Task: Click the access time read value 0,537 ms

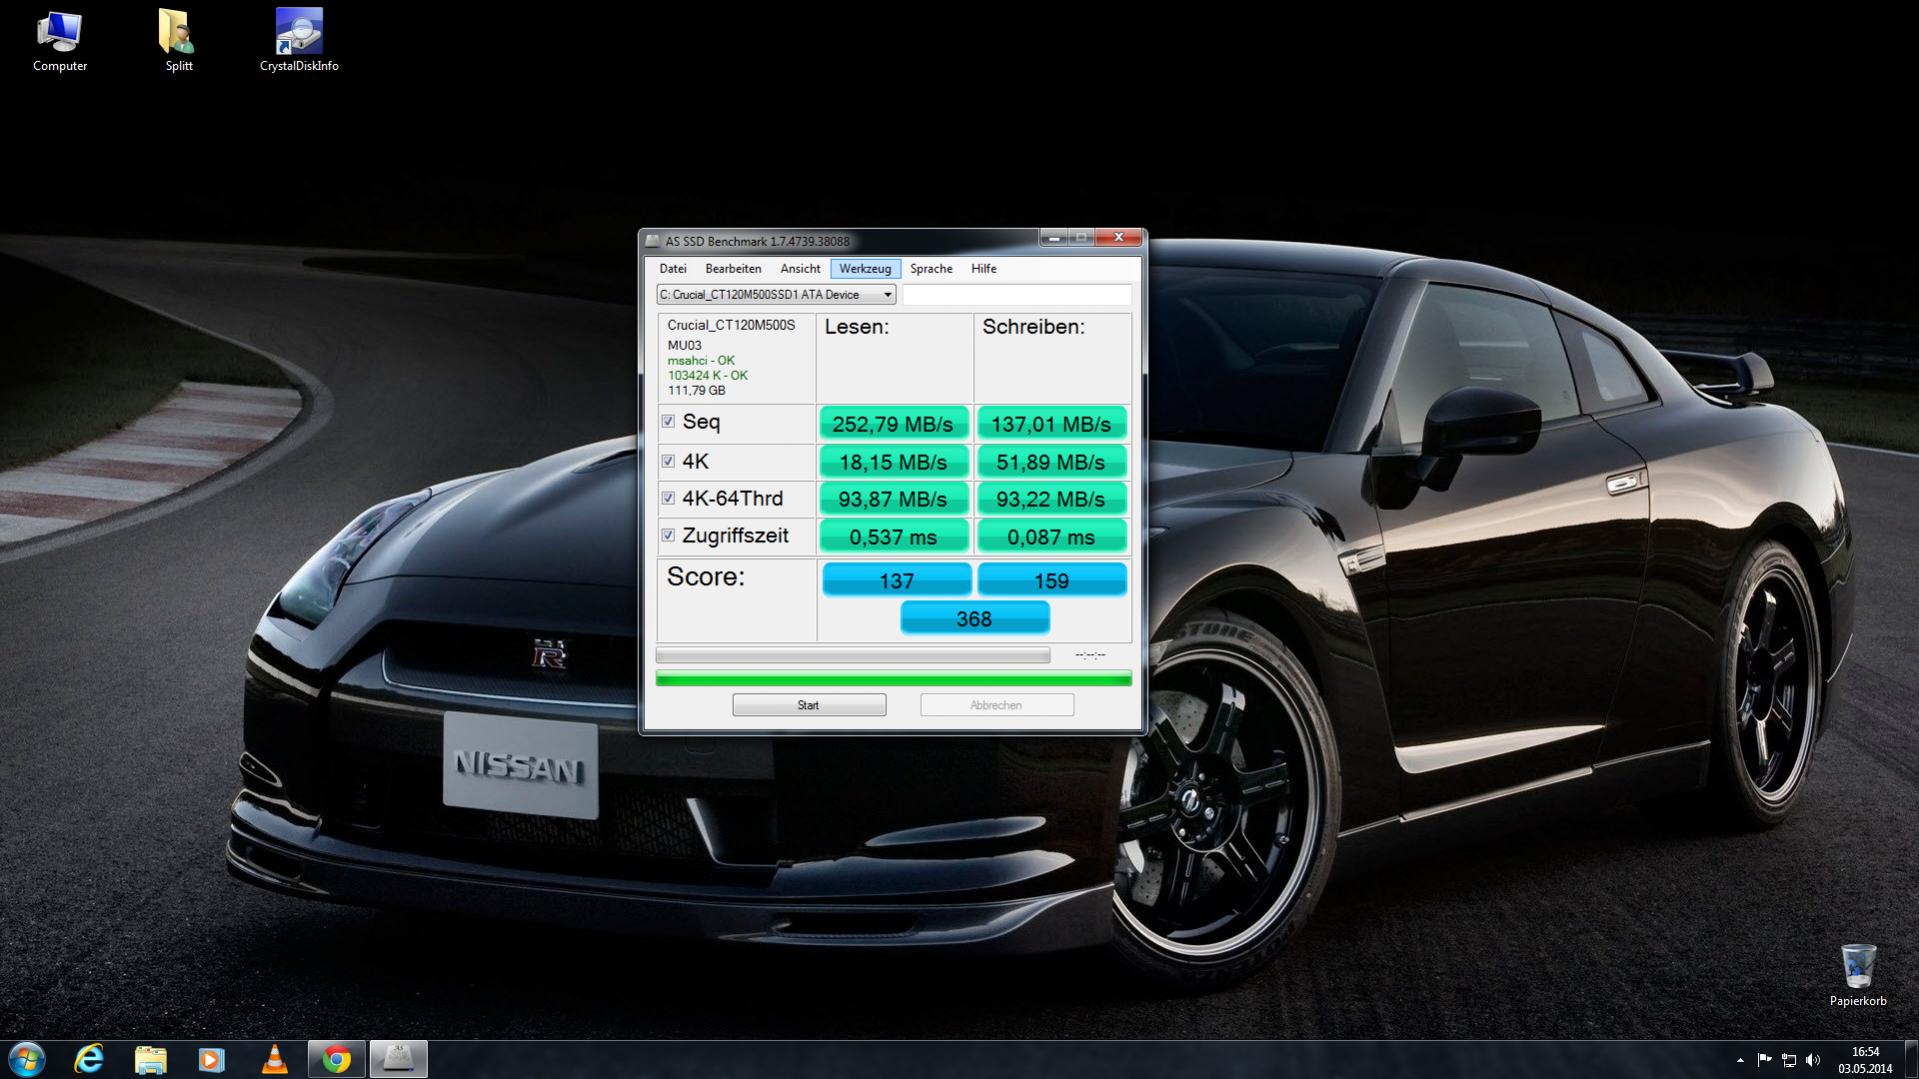Action: (x=893, y=537)
